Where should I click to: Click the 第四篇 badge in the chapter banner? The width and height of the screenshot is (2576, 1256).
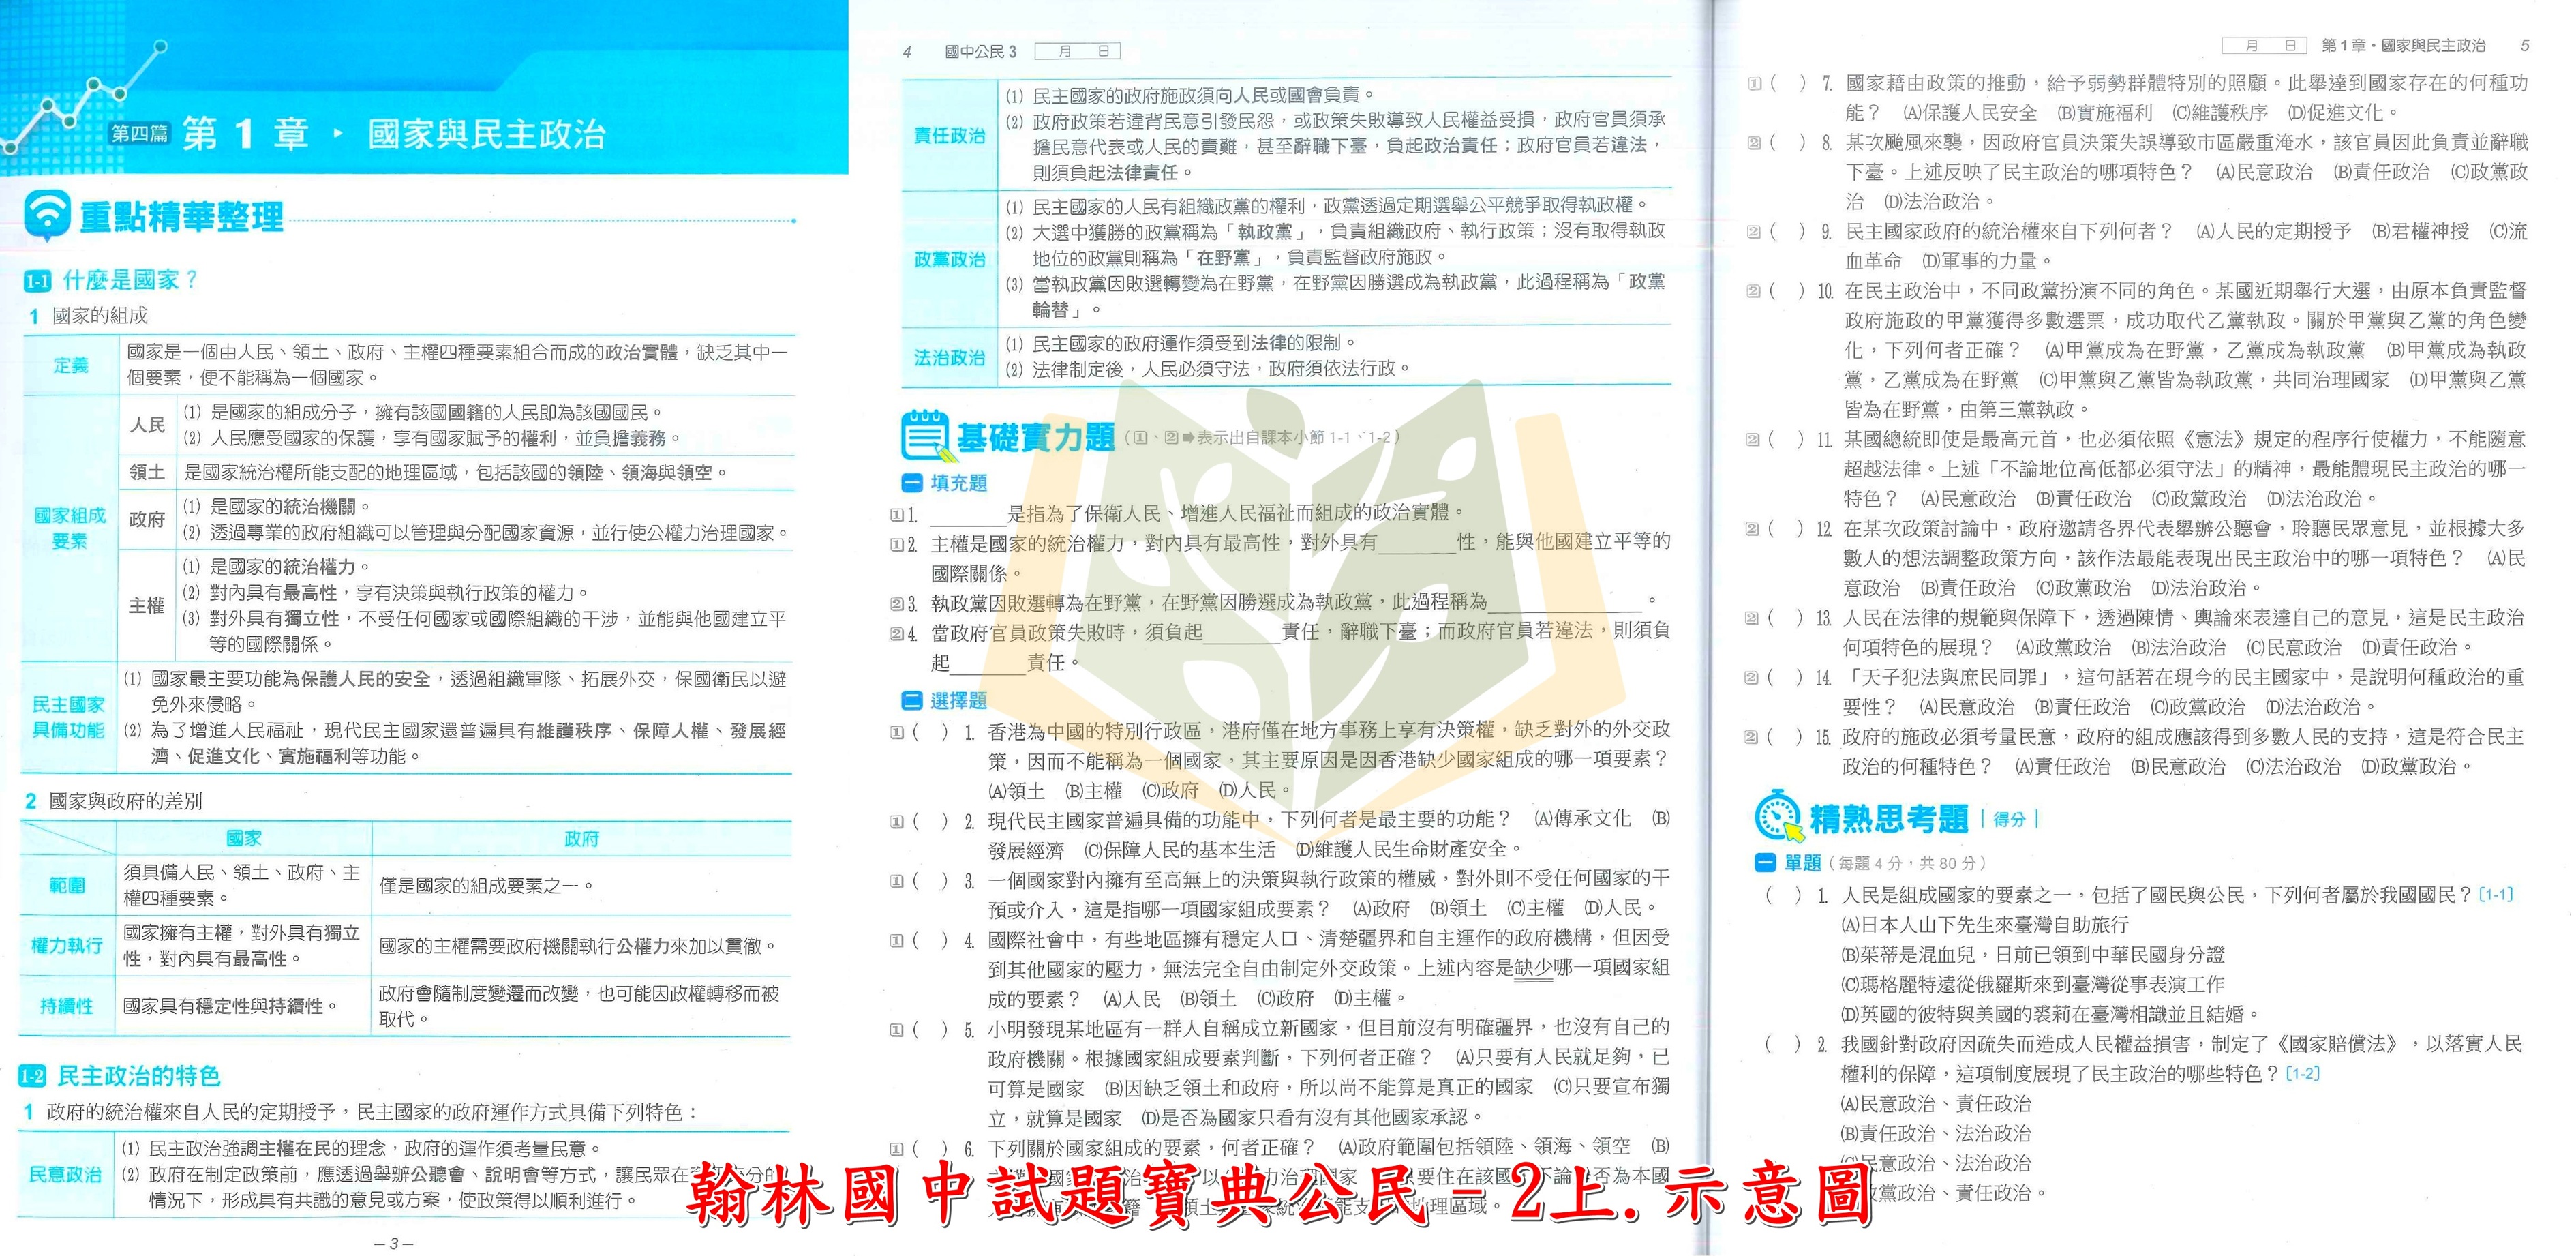140,133
